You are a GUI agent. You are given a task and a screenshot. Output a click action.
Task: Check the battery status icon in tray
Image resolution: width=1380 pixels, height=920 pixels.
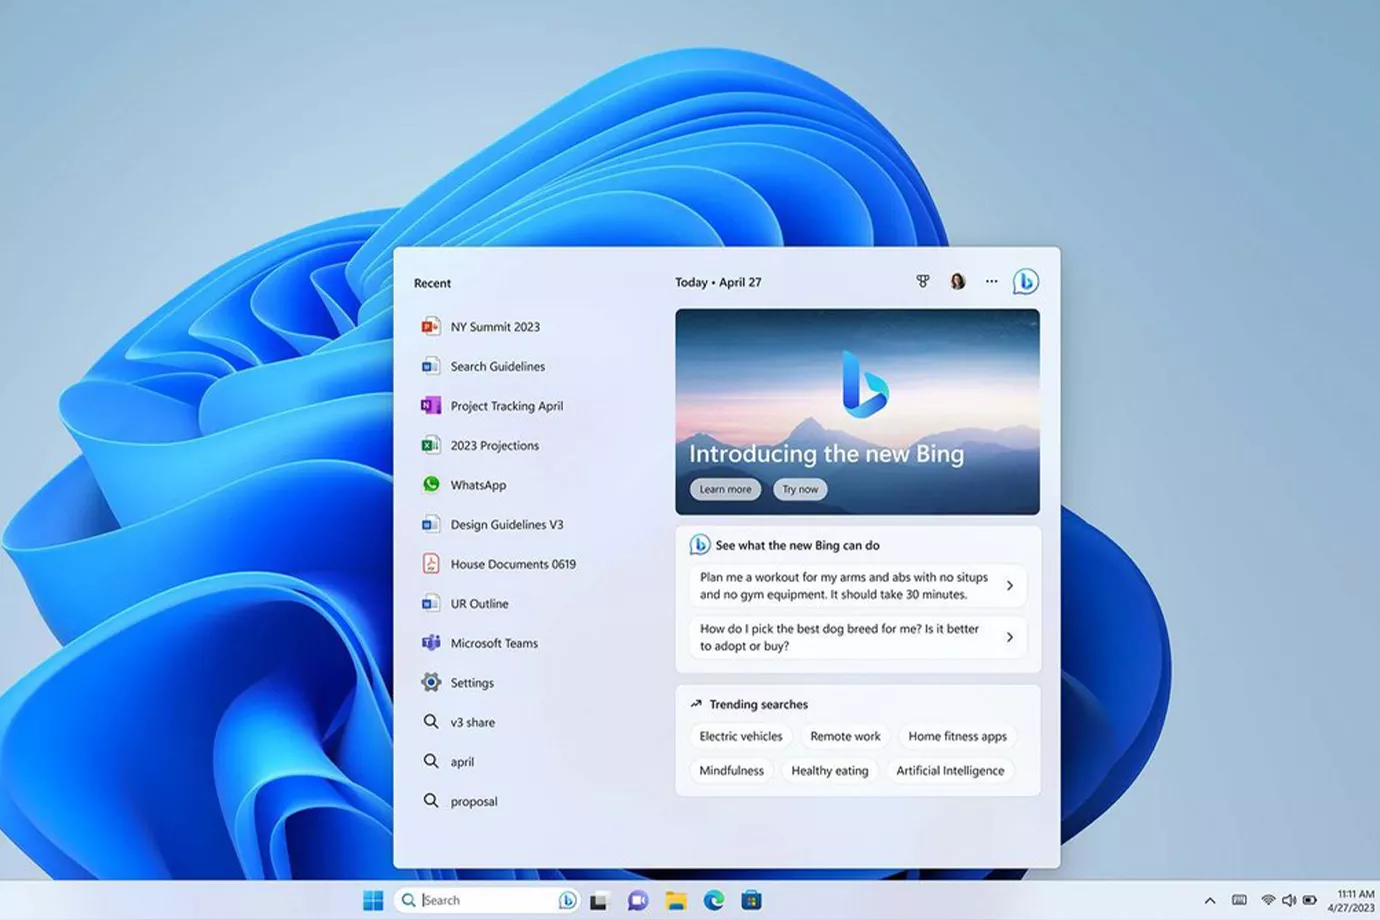pyautogui.click(x=1310, y=900)
